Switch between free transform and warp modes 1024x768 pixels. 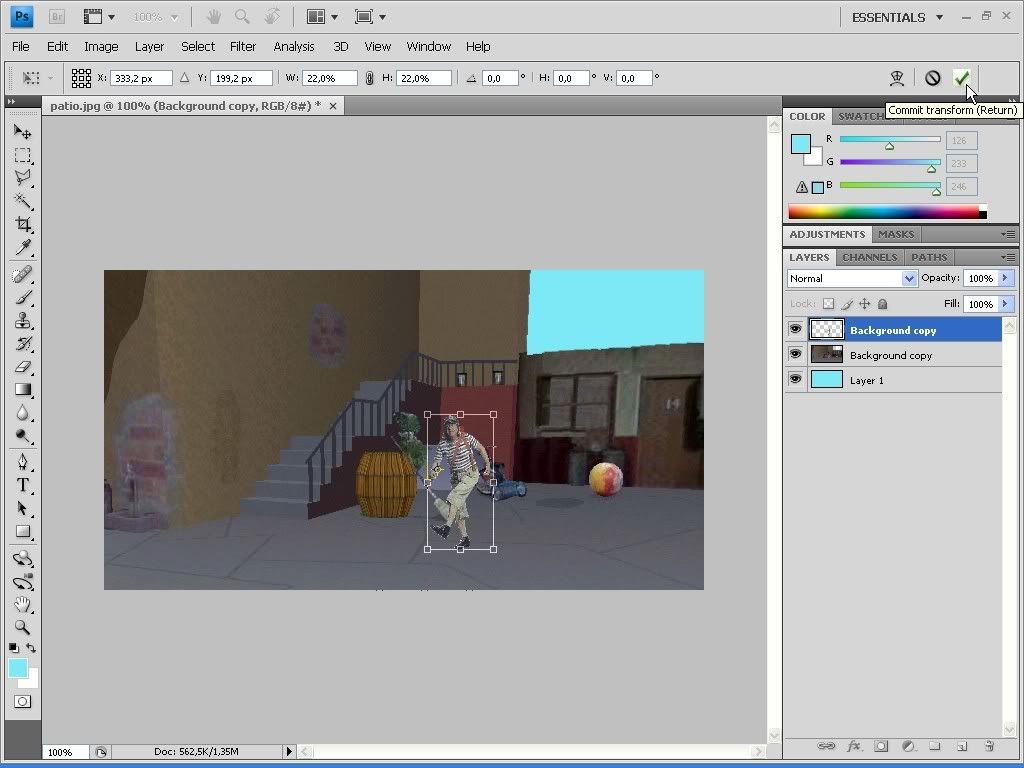pyautogui.click(x=897, y=78)
